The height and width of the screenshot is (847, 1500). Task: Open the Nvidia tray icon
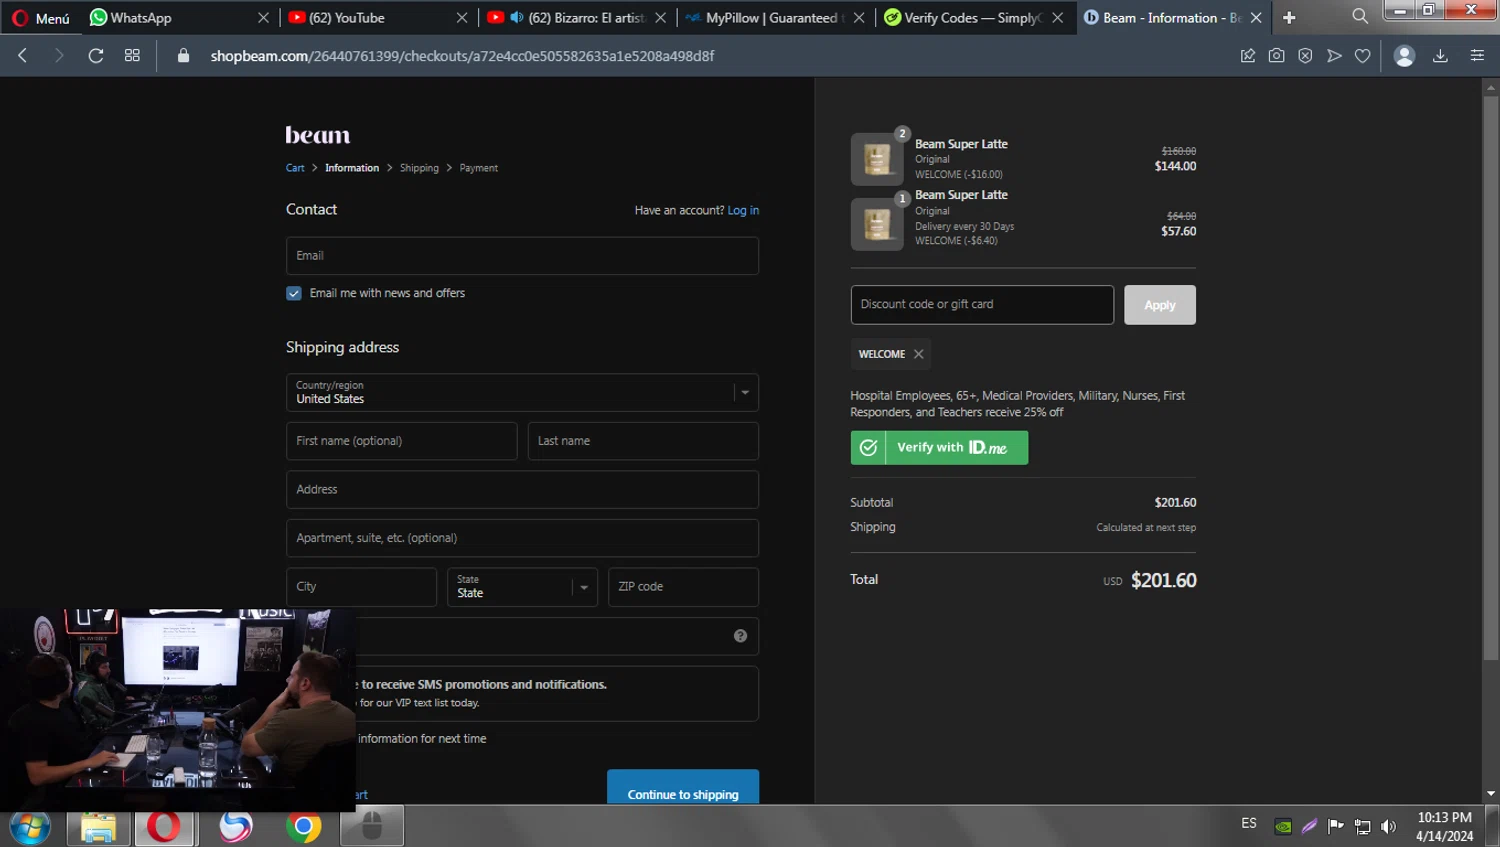click(1283, 827)
